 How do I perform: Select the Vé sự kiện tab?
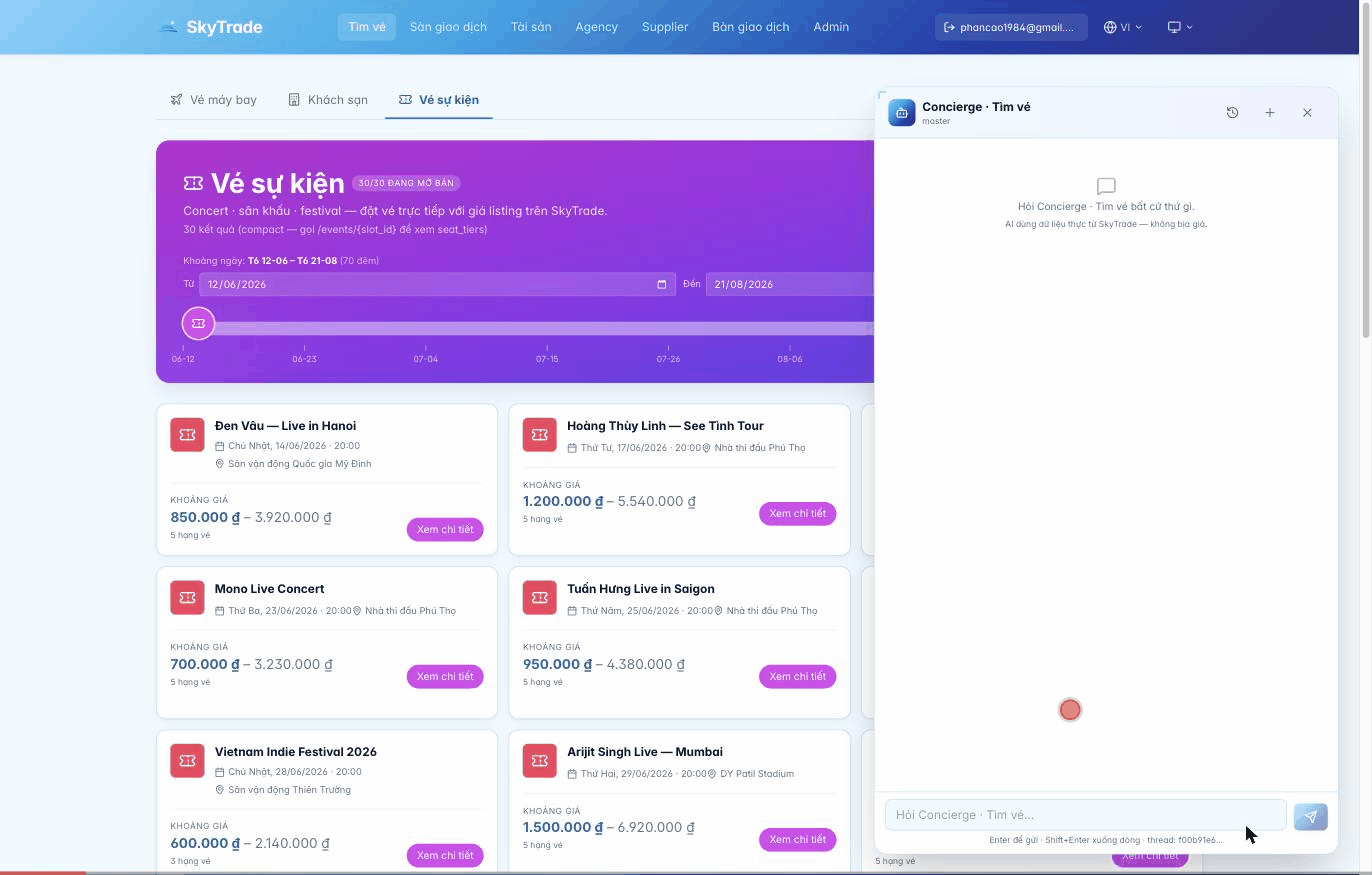(x=439, y=100)
